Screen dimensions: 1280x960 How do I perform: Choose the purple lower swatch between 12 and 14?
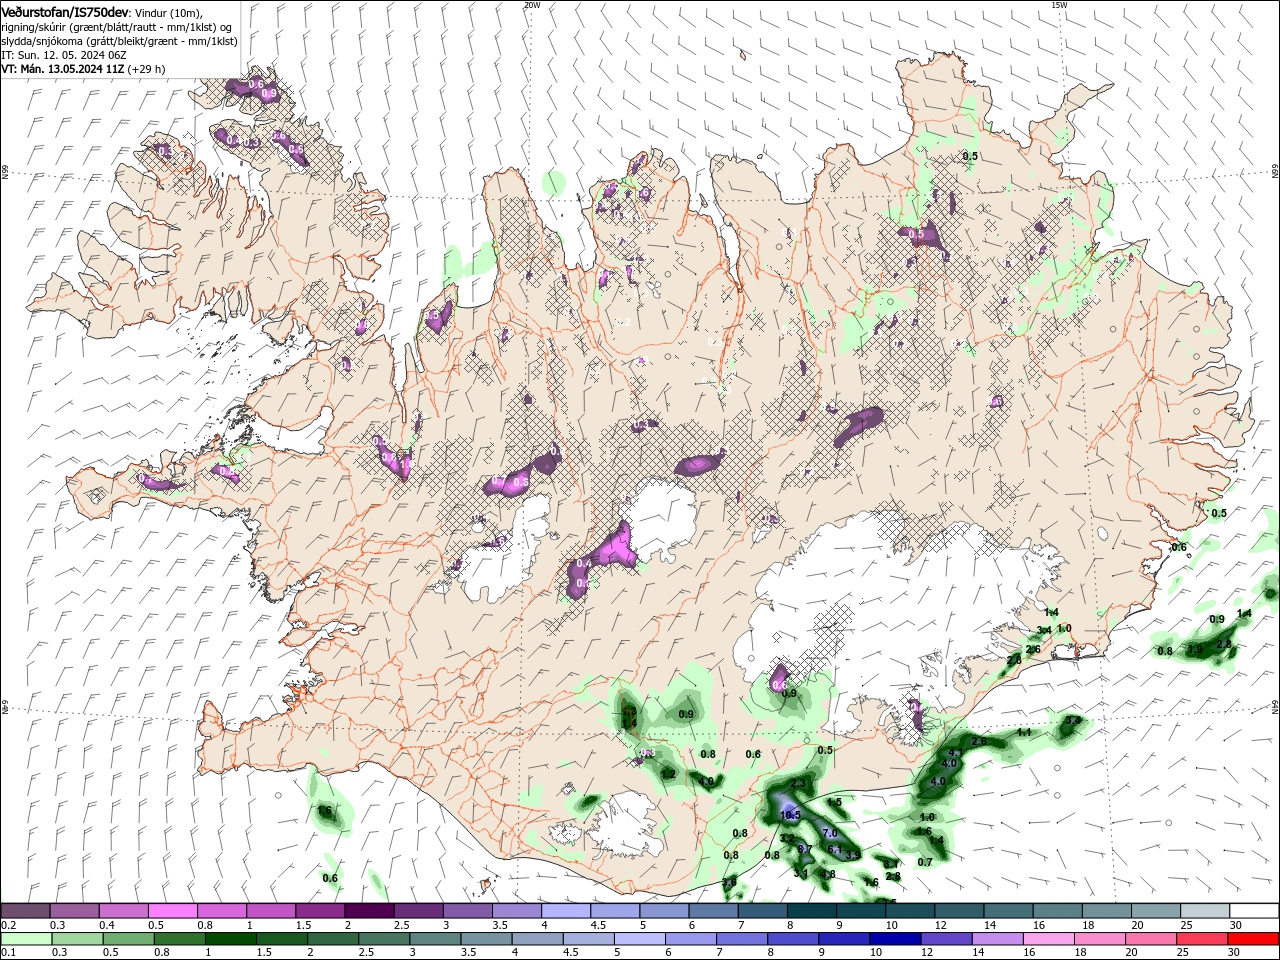coord(945,939)
